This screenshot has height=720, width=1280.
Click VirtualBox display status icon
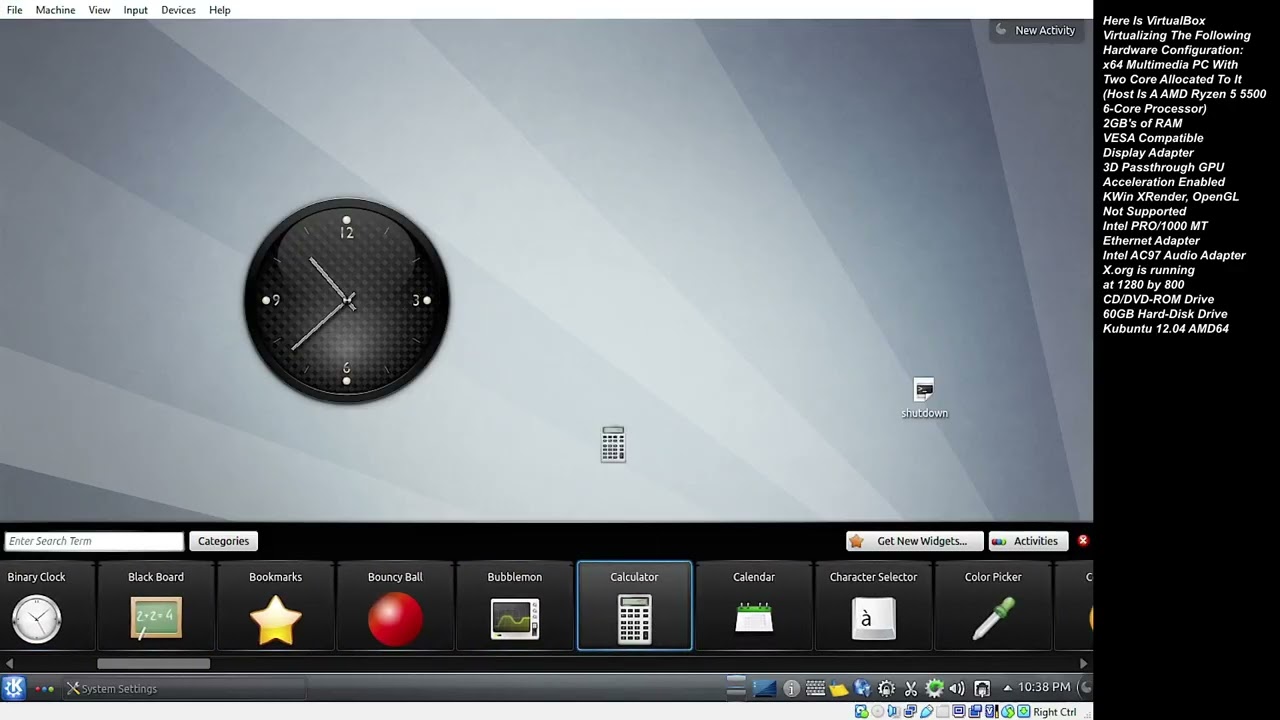pyautogui.click(x=958, y=712)
